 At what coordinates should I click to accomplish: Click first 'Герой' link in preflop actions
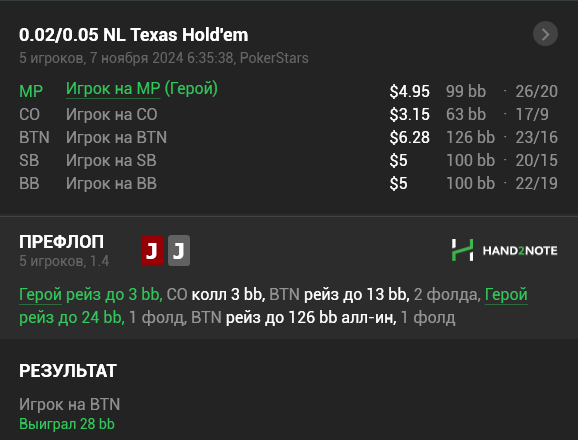[x=40, y=294]
